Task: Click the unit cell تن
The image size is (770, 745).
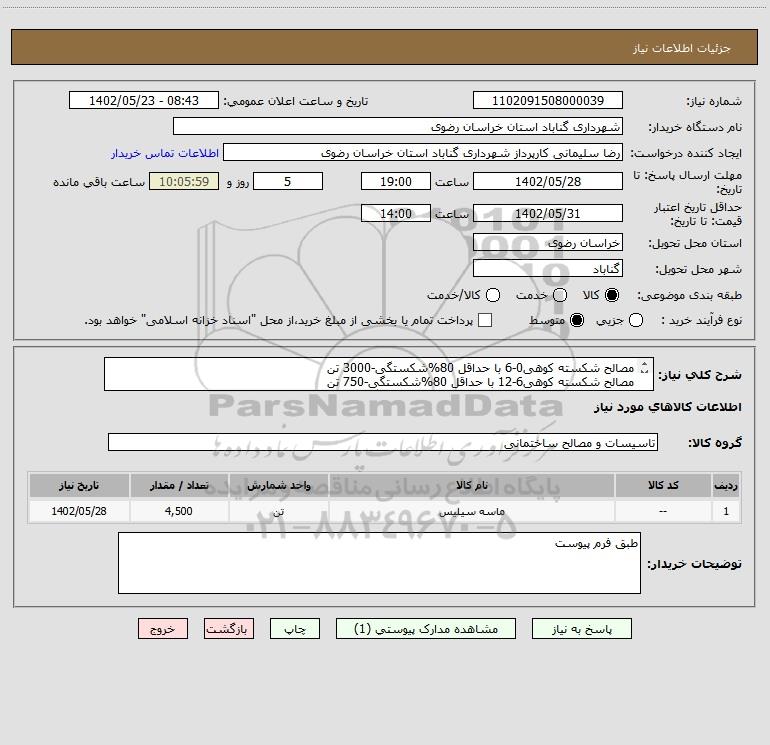Action: click(278, 511)
